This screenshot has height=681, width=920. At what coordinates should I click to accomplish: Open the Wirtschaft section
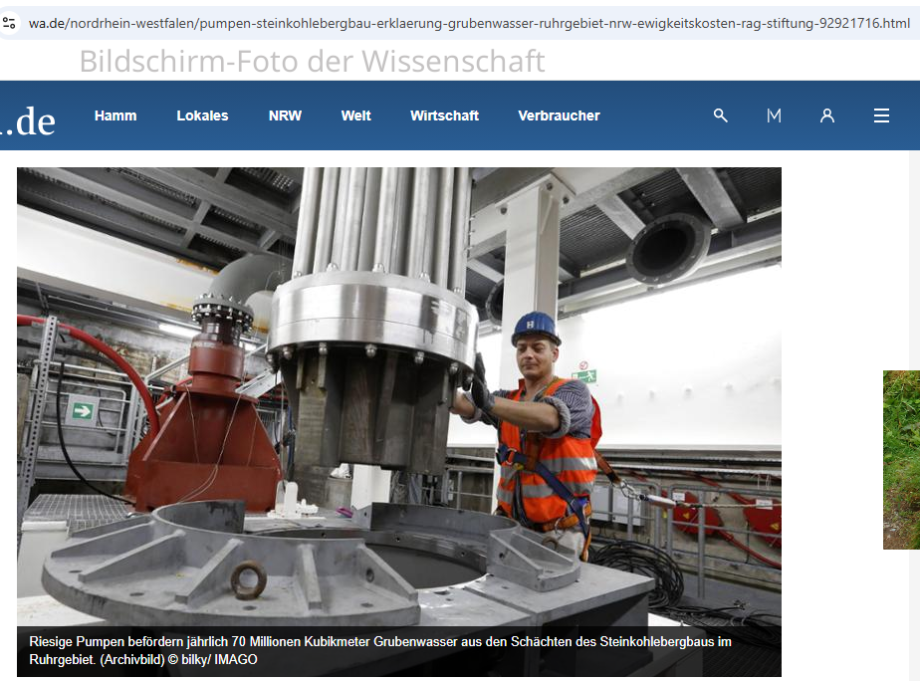point(444,116)
